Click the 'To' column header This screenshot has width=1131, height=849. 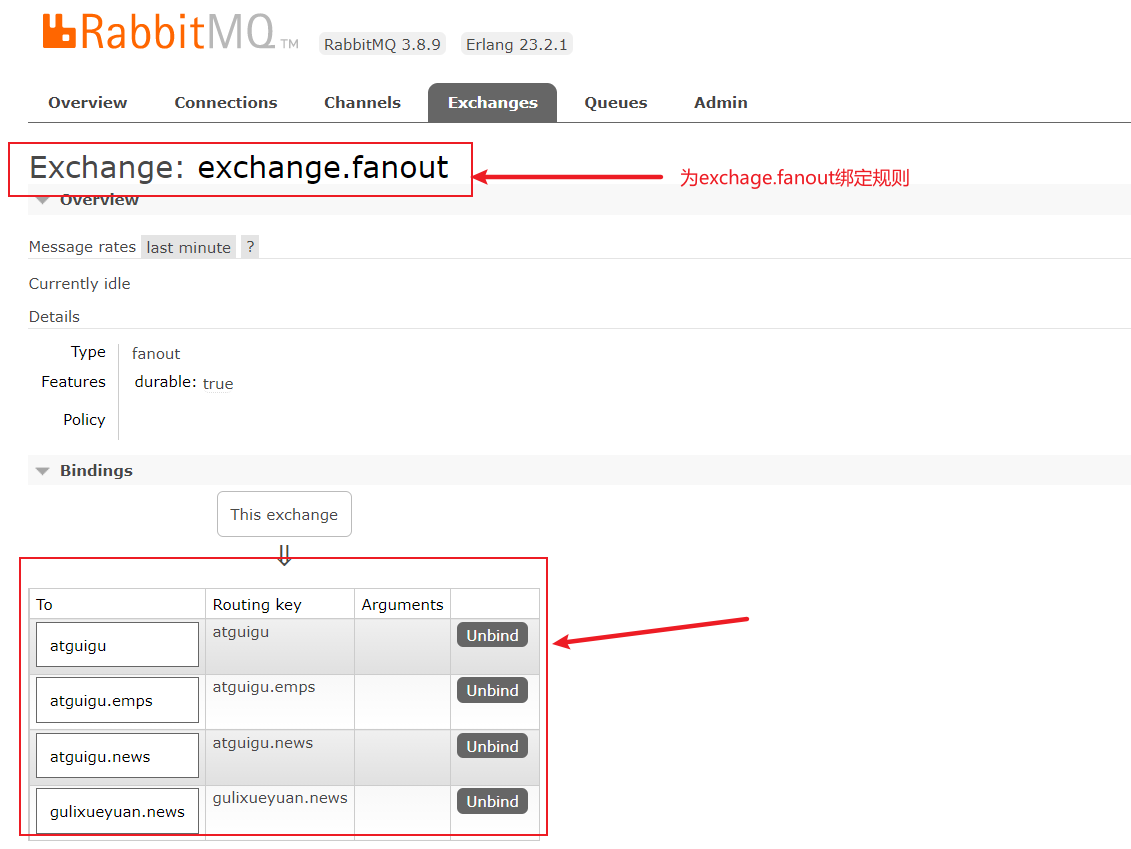tap(117, 604)
